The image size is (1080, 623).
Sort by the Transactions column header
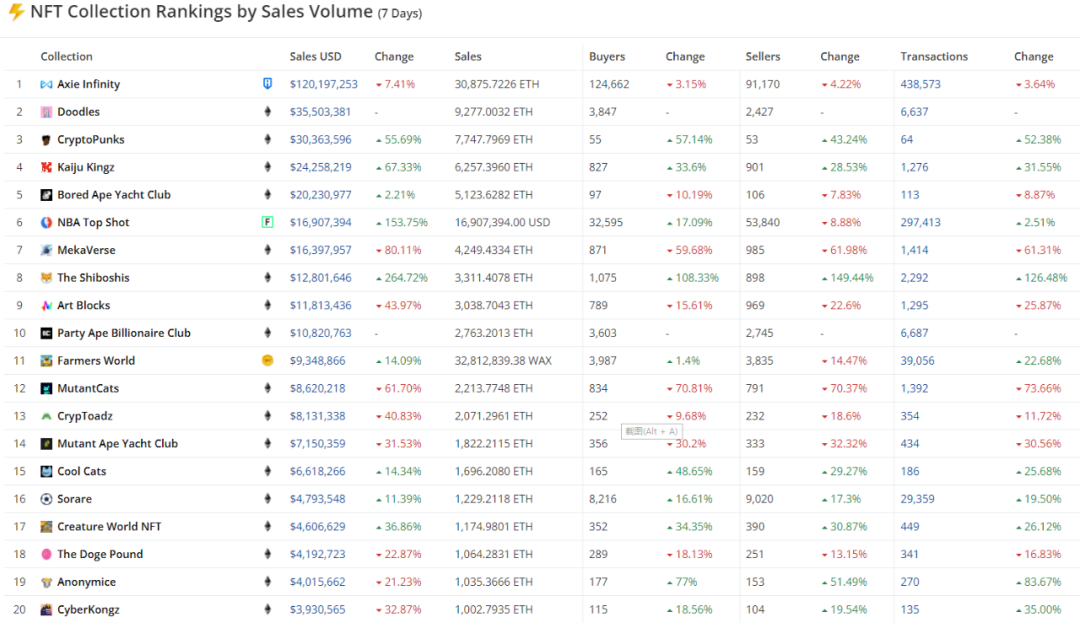tap(934, 56)
